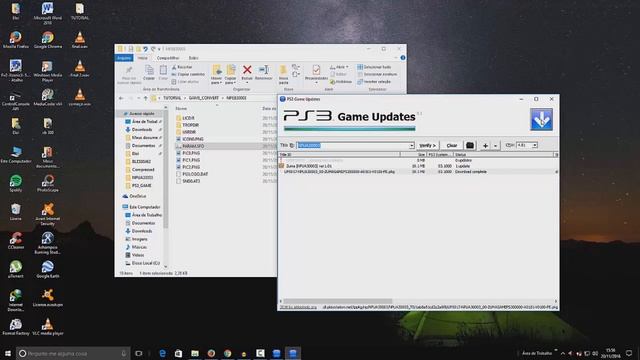
Task: Click the Explorer help icon (blue question mark)
Action: 403,58
